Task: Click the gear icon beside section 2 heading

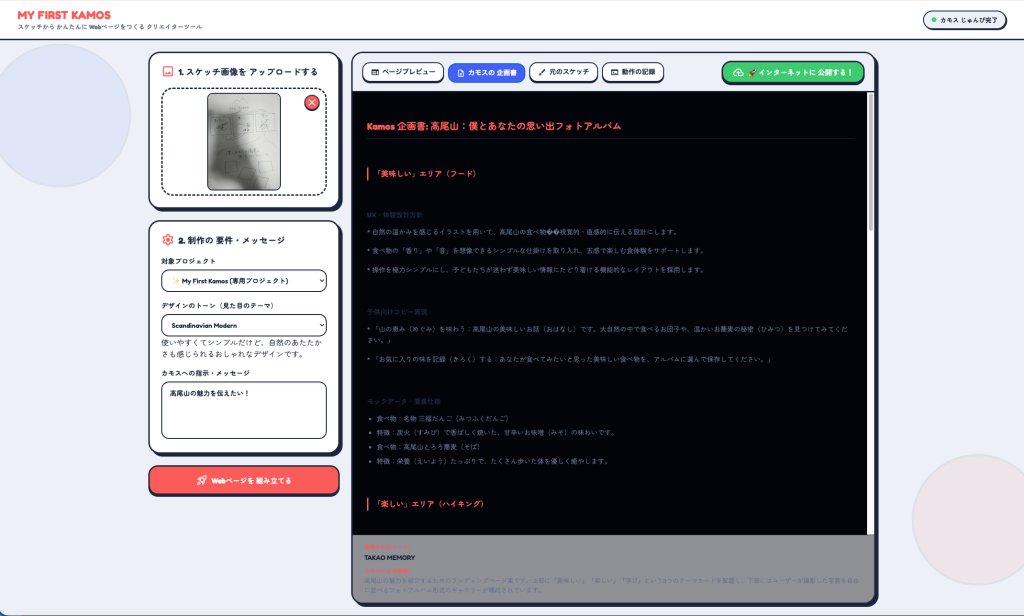Action: (168, 240)
